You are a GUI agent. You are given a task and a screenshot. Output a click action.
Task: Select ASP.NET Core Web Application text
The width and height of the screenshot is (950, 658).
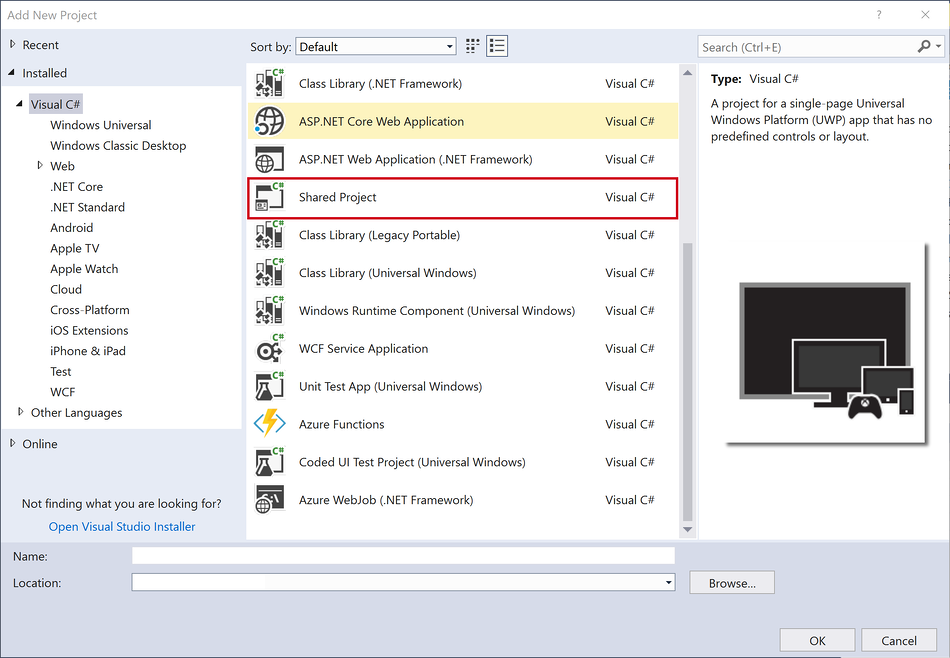(381, 121)
